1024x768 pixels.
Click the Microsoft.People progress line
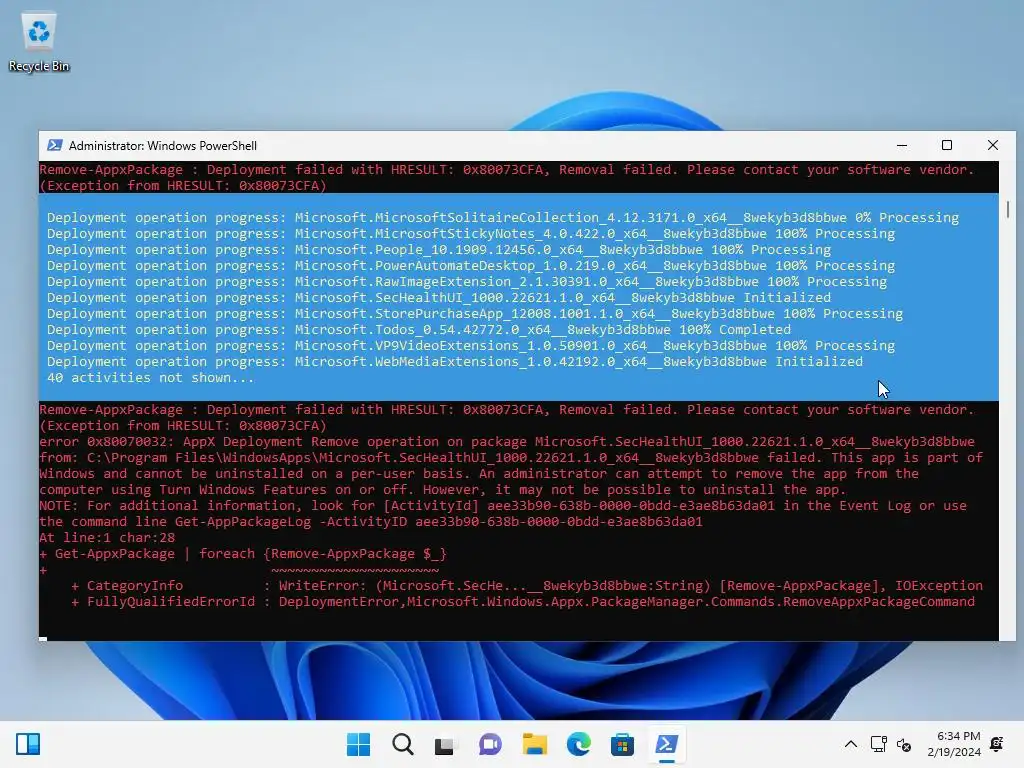[x=439, y=249]
